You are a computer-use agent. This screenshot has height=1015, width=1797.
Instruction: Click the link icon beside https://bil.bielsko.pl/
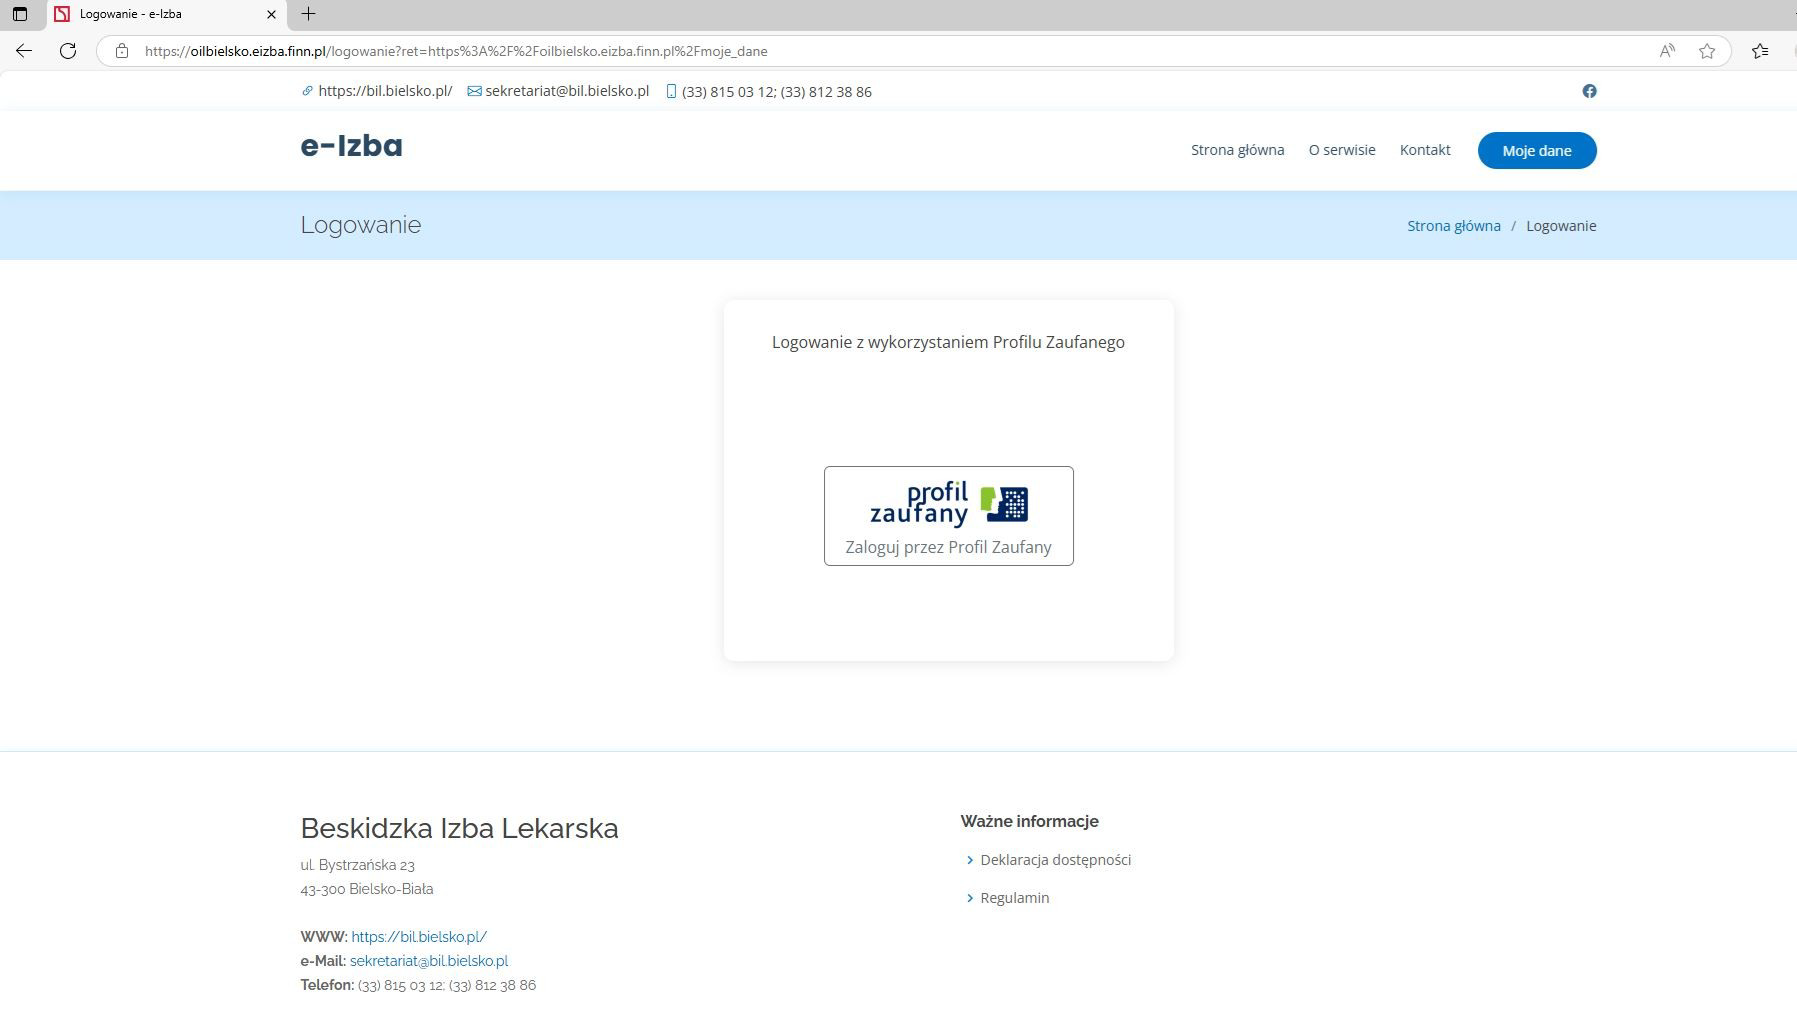(307, 91)
